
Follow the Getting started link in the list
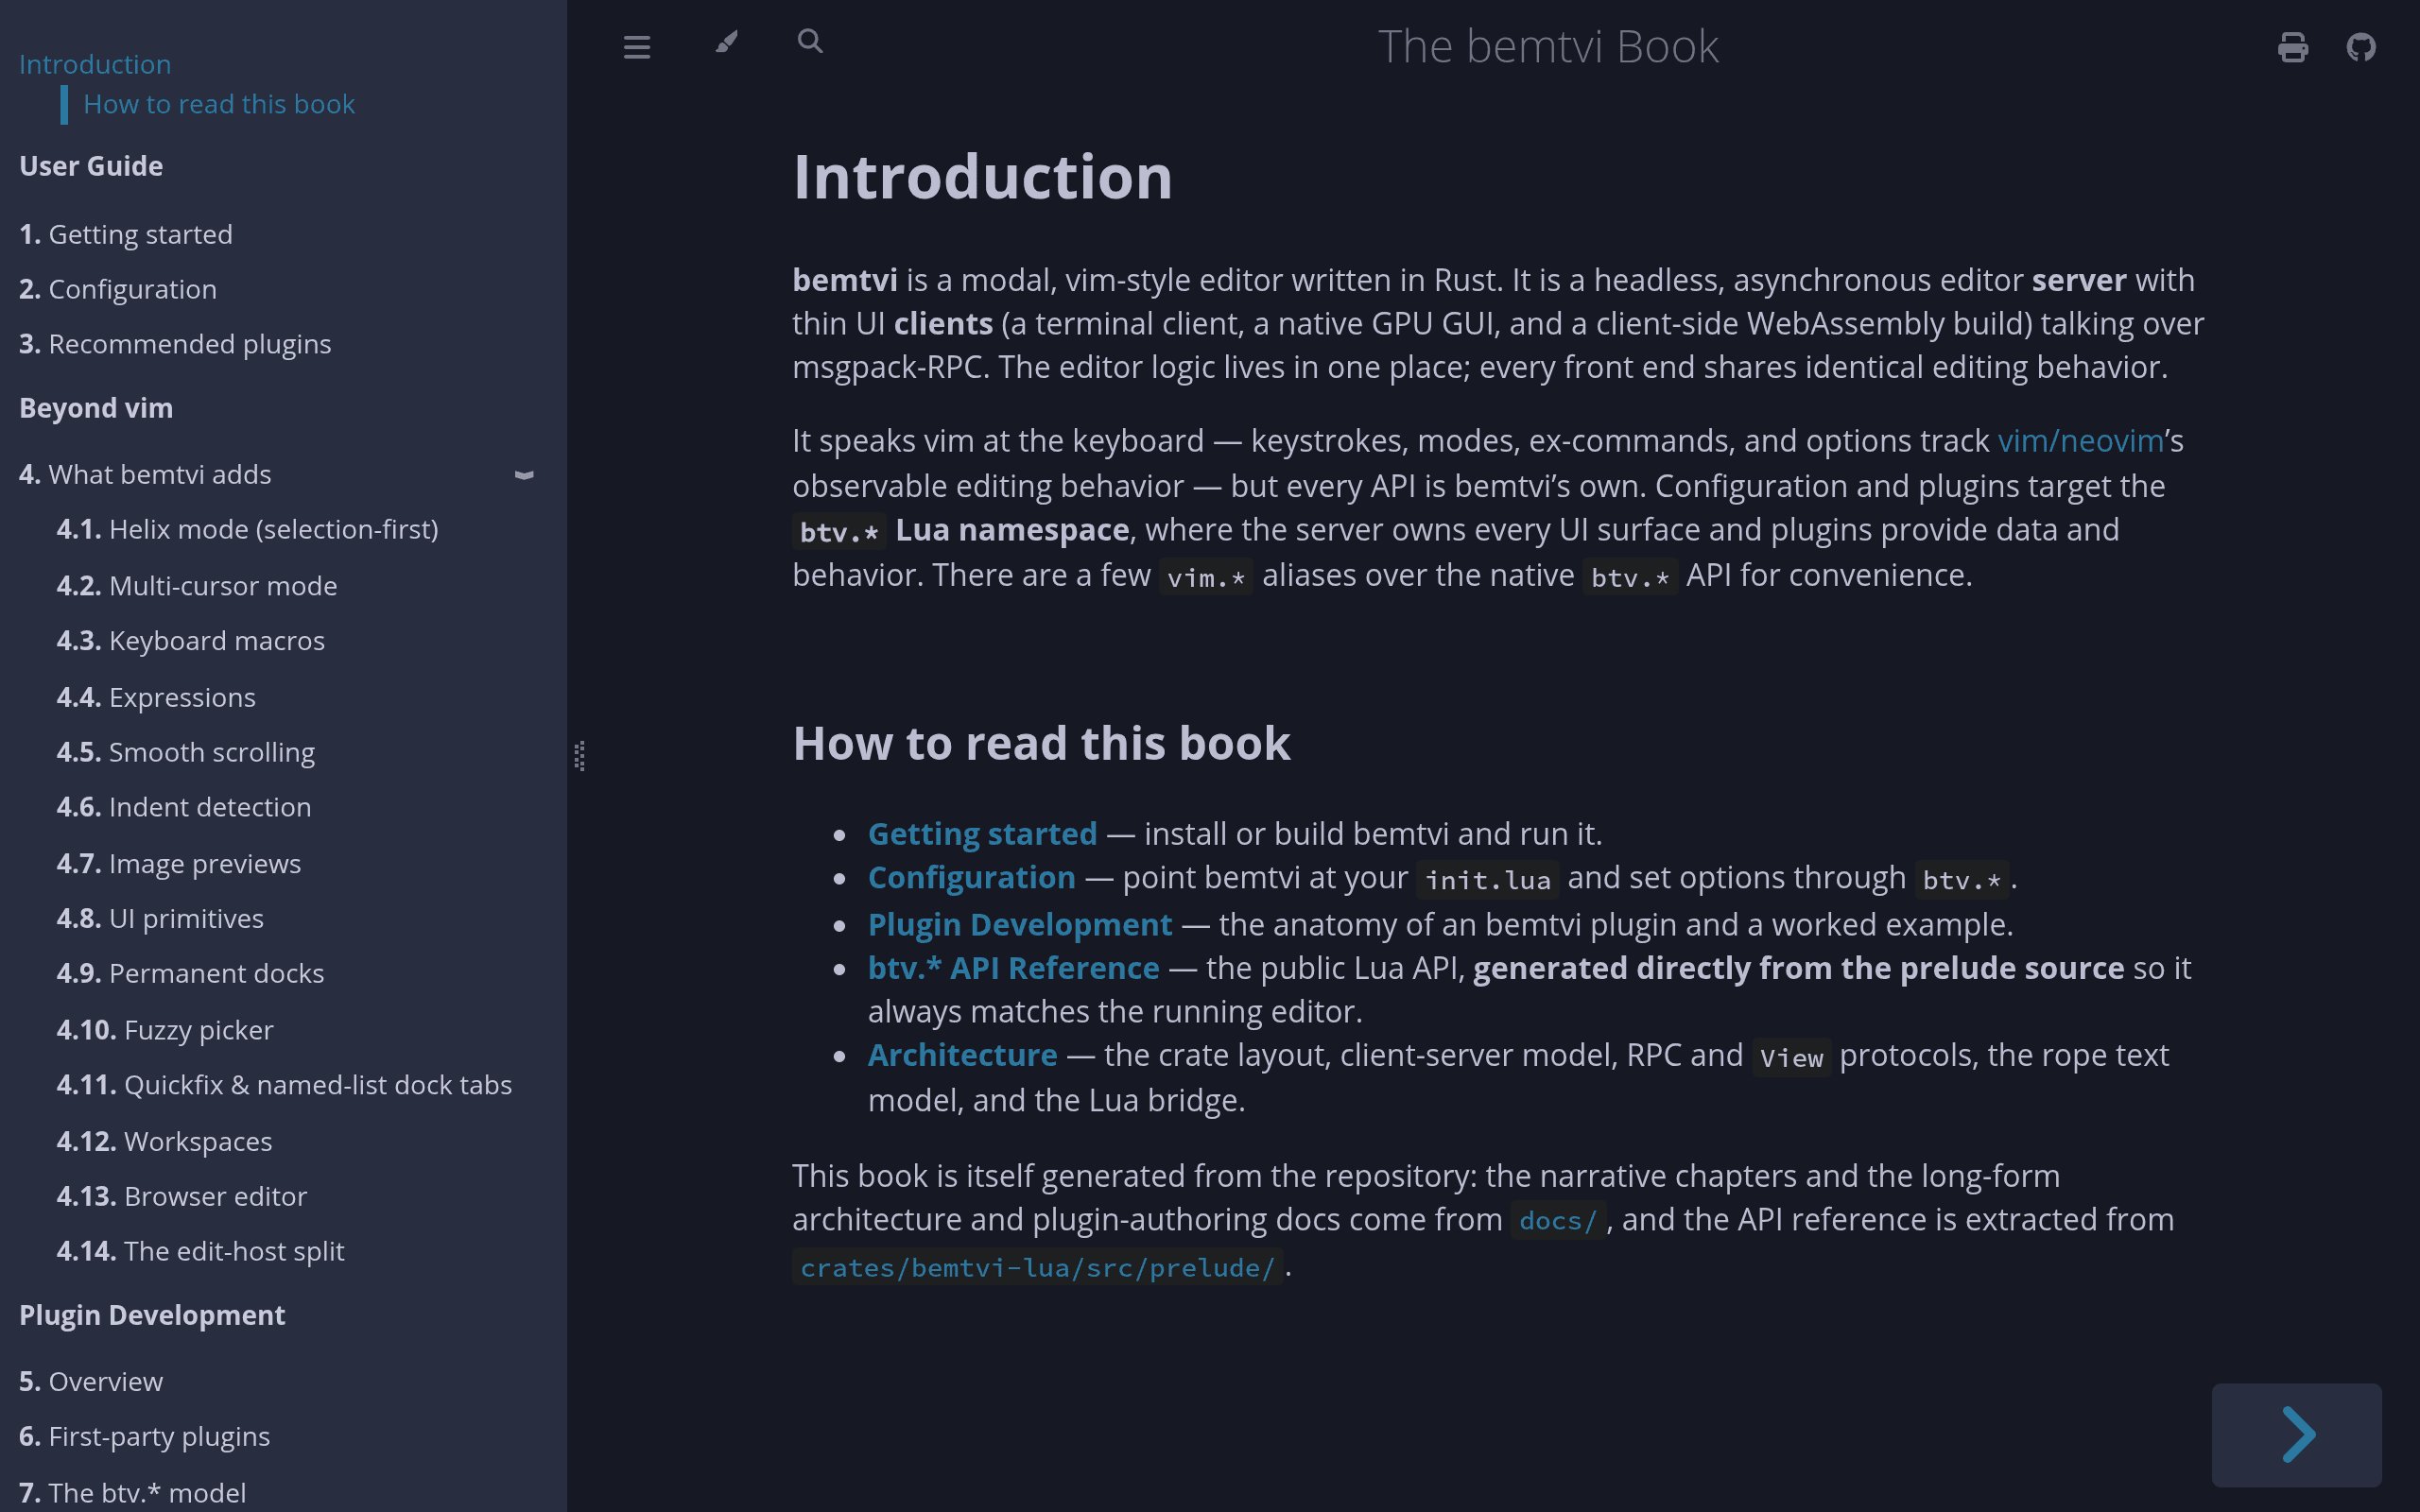click(982, 834)
